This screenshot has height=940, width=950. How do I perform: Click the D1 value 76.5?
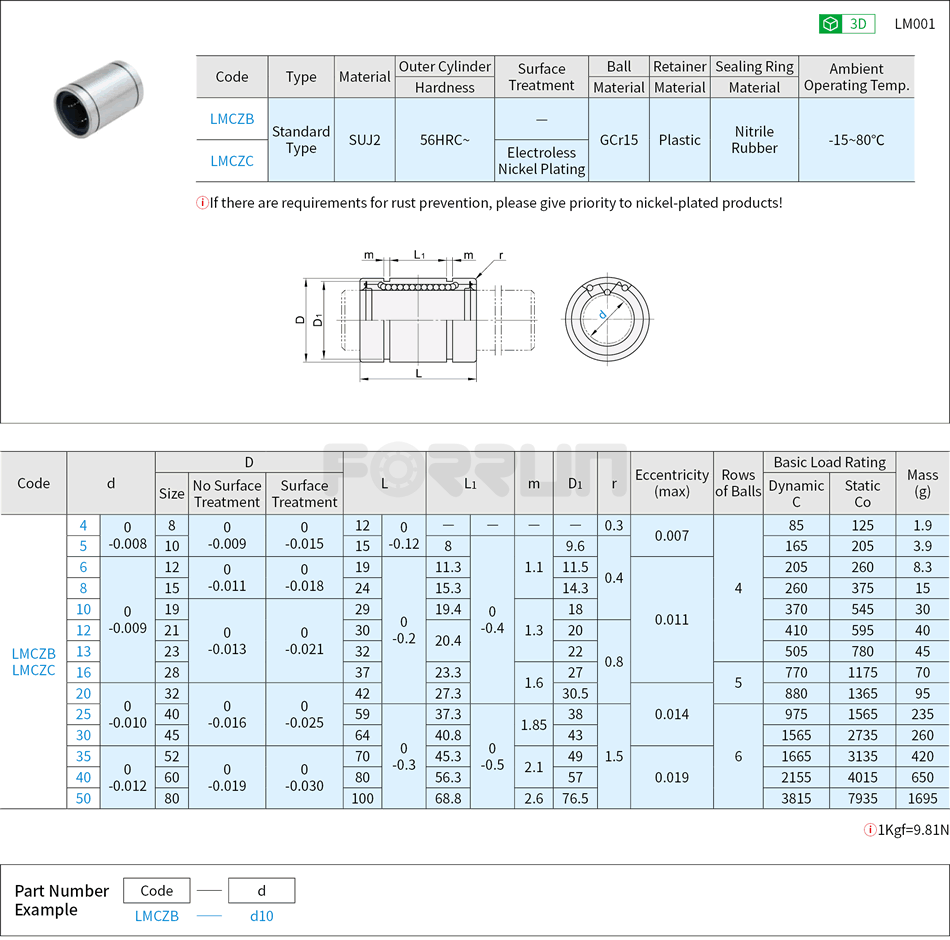(x=575, y=799)
